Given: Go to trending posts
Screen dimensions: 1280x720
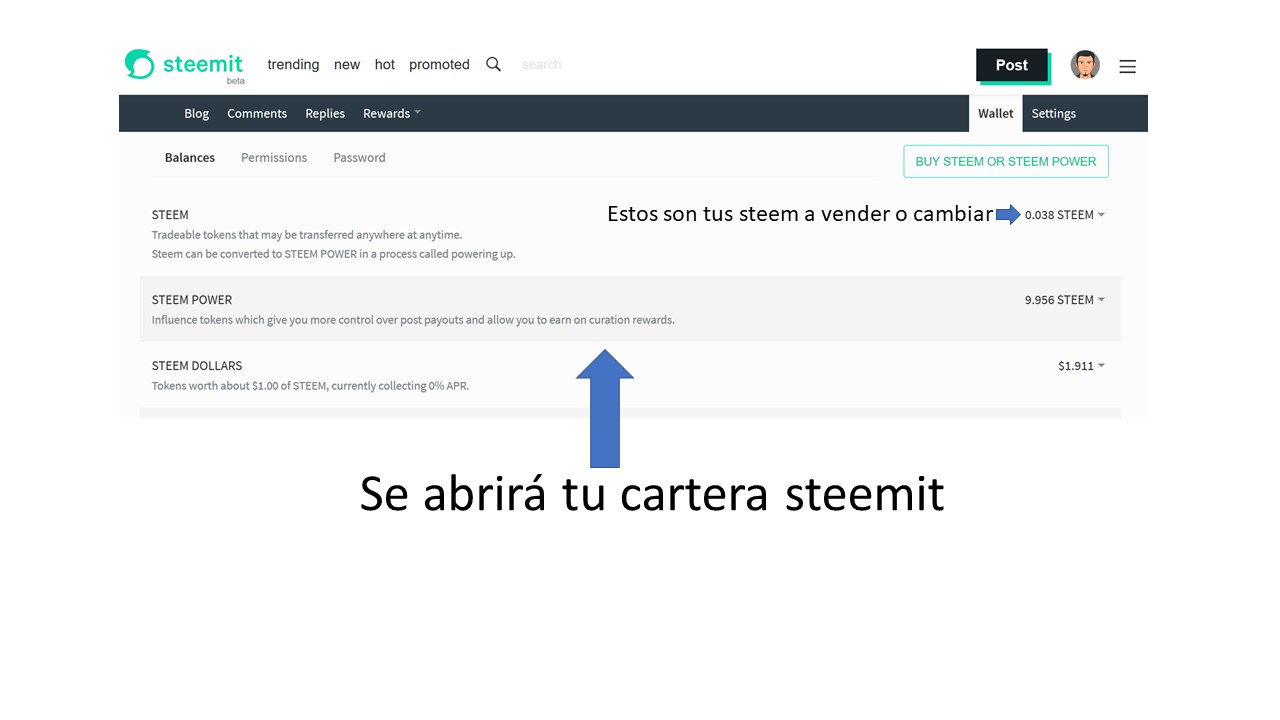Looking at the screenshot, I should 293,64.
